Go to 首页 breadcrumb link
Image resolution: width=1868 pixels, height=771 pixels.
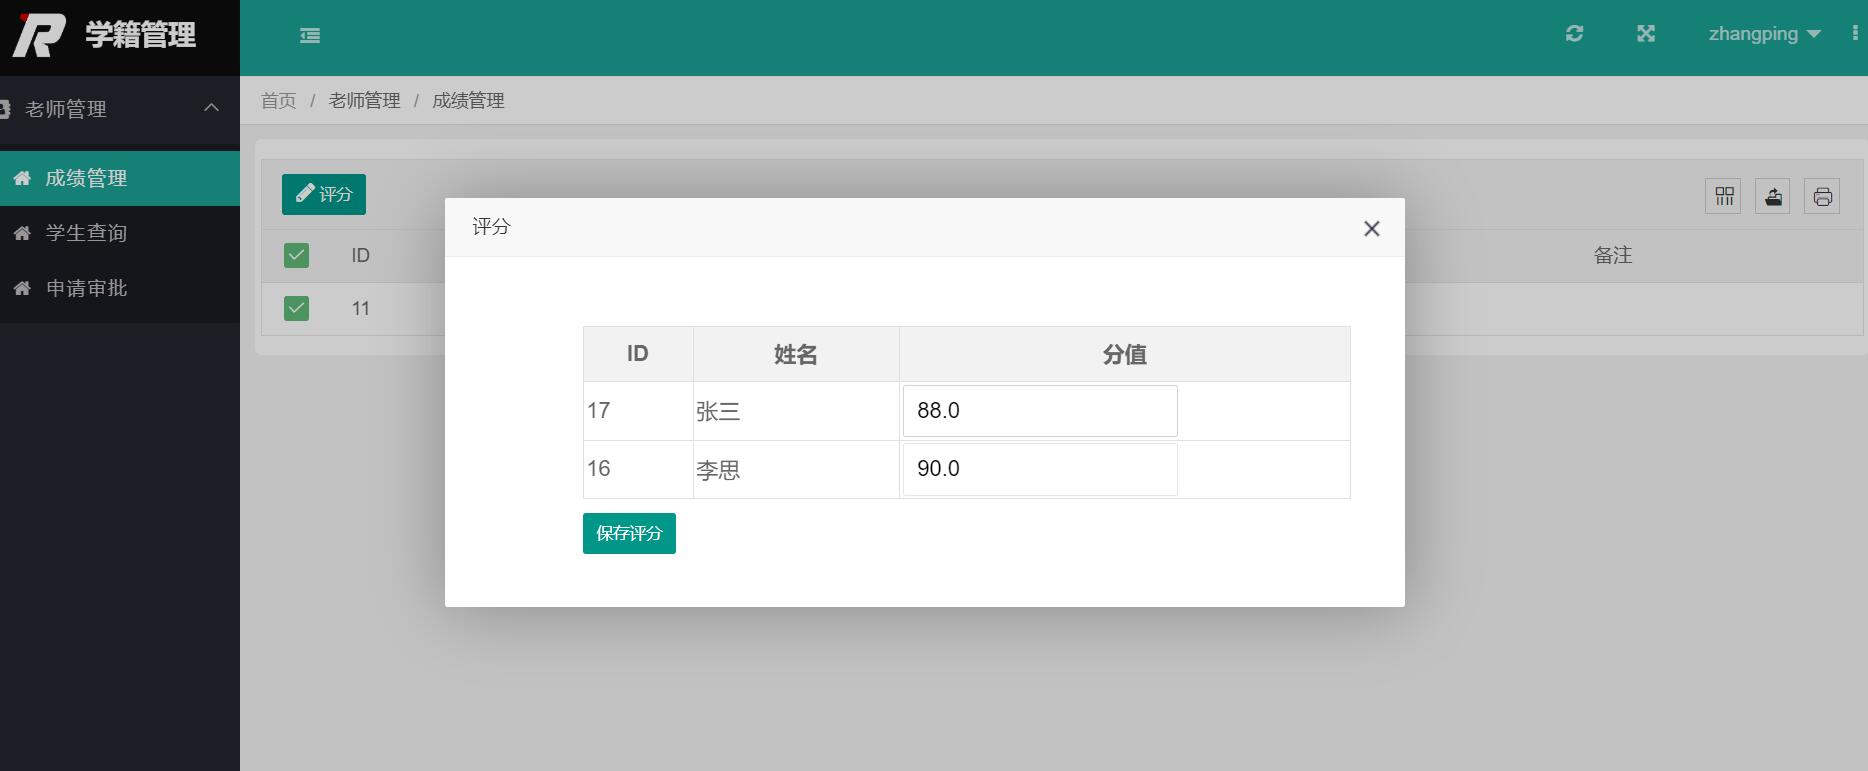click(279, 101)
